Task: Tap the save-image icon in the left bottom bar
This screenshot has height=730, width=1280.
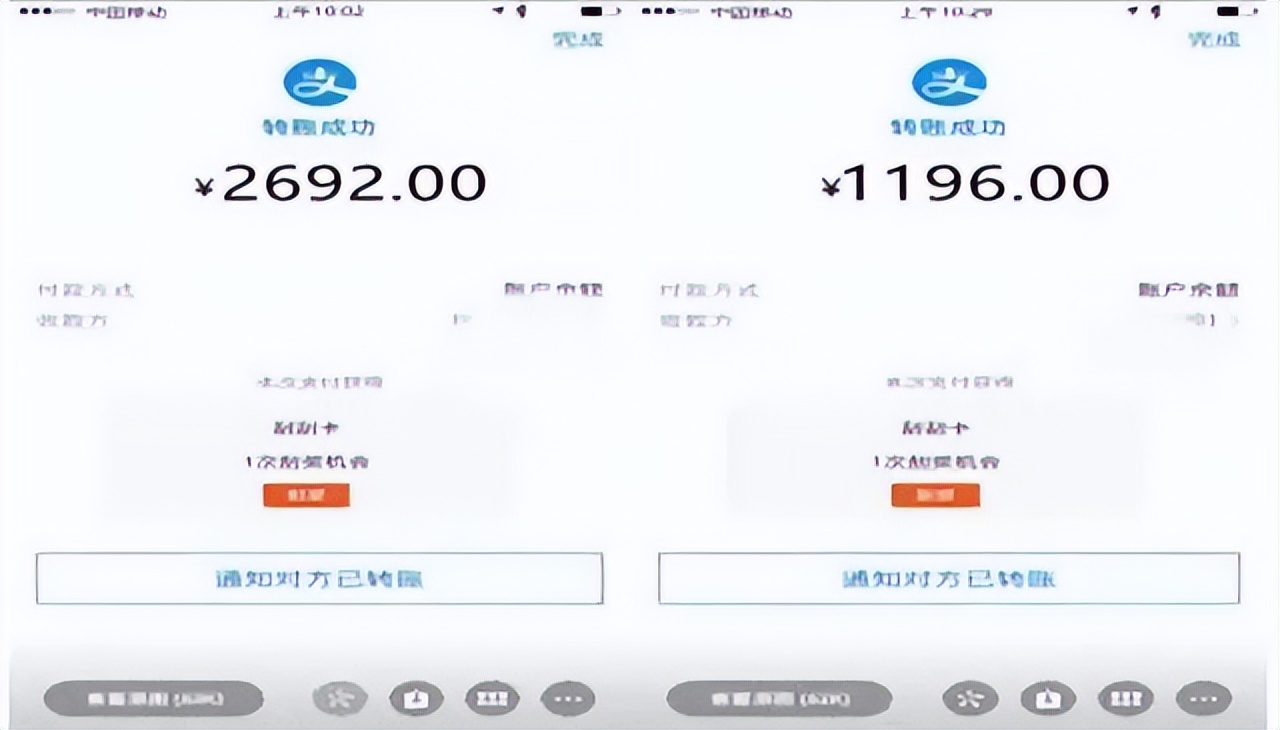Action: coord(416,698)
